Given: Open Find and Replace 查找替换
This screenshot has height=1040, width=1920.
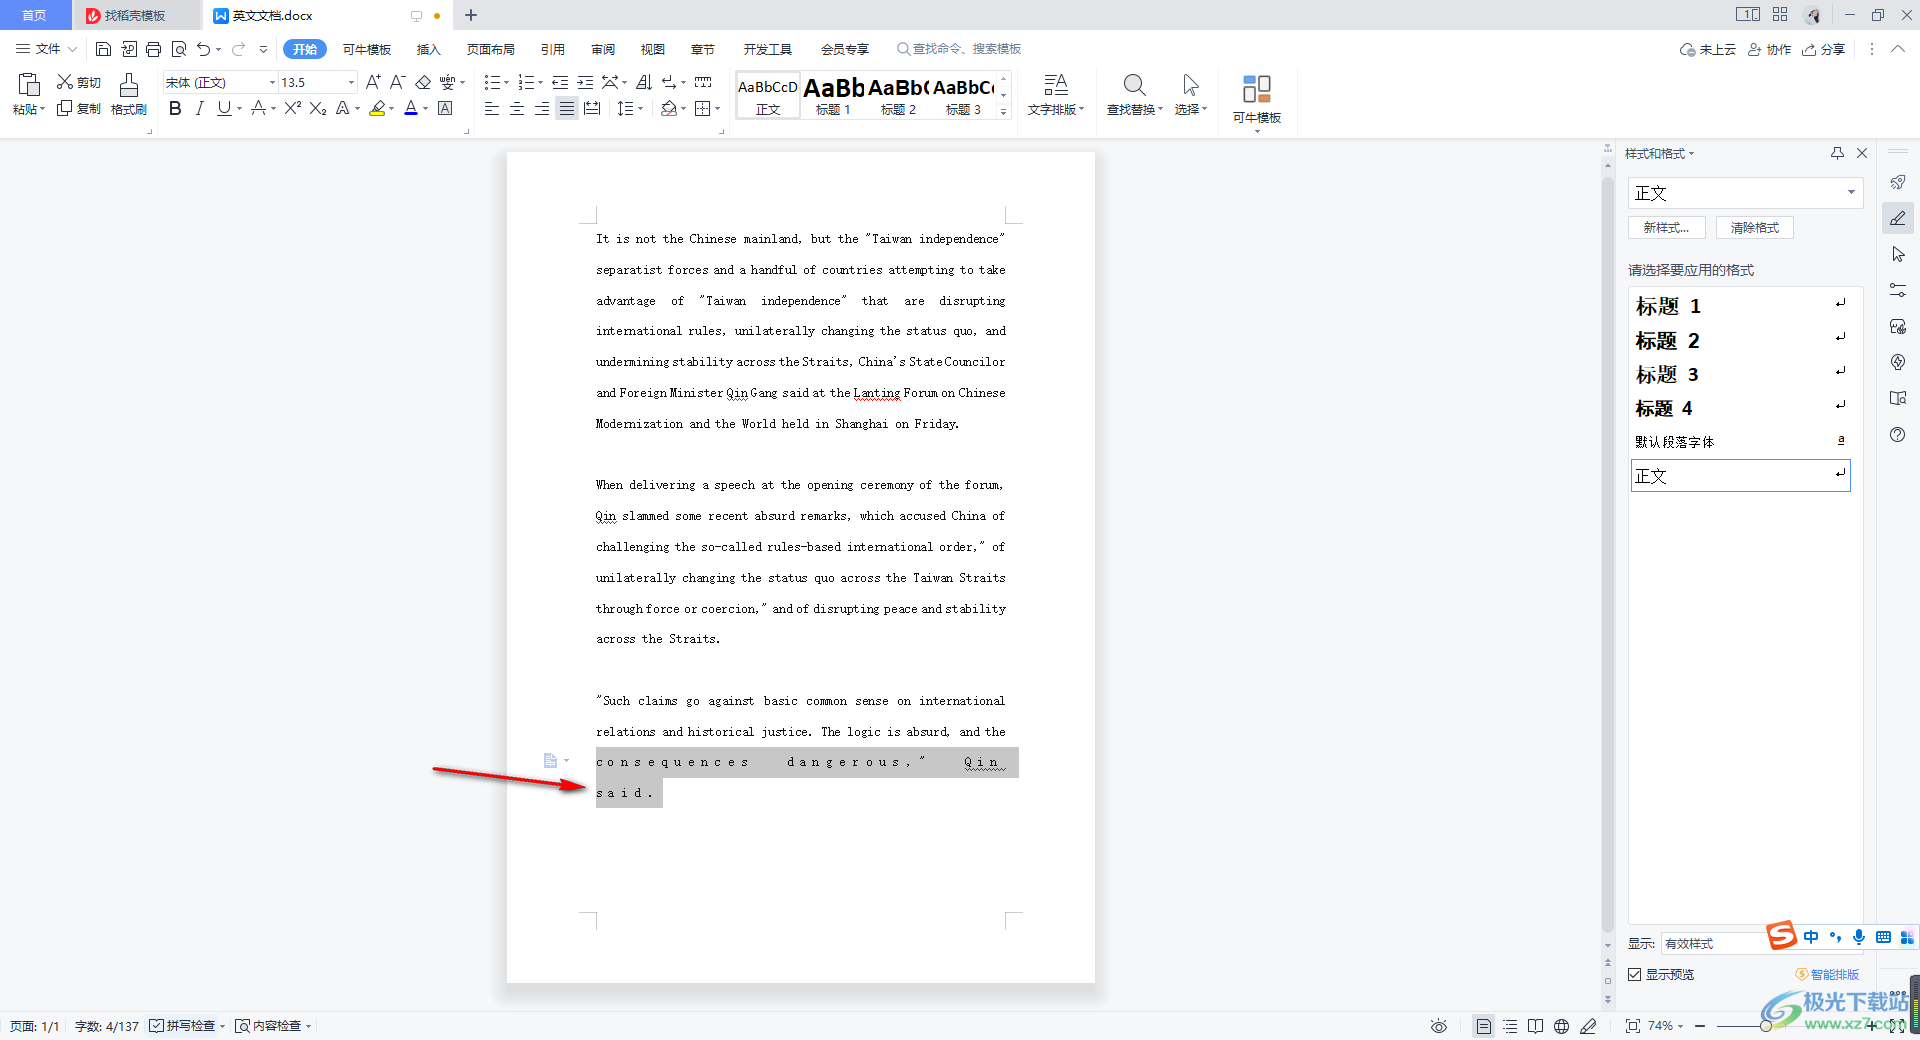Looking at the screenshot, I should (x=1134, y=95).
